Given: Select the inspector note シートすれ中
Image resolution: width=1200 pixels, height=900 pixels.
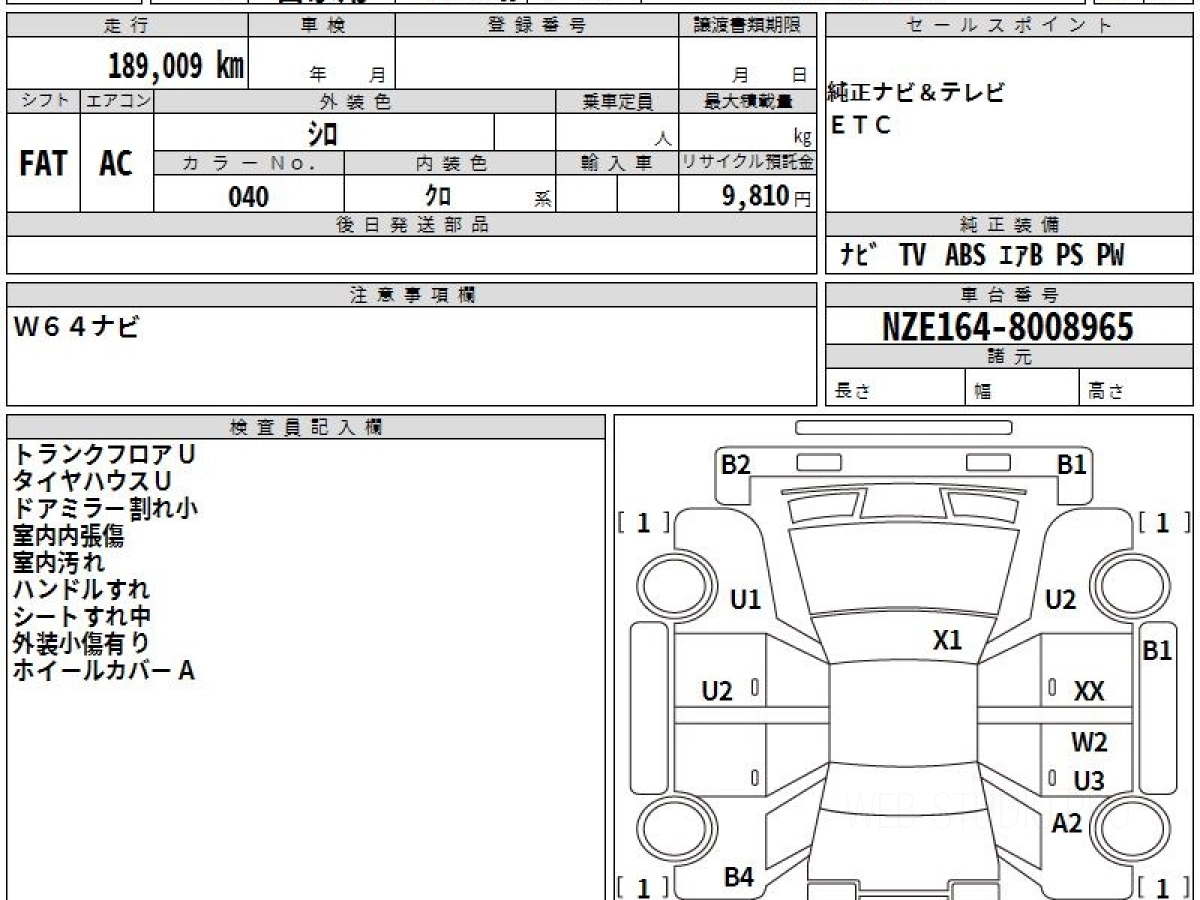Looking at the screenshot, I should point(82,616).
